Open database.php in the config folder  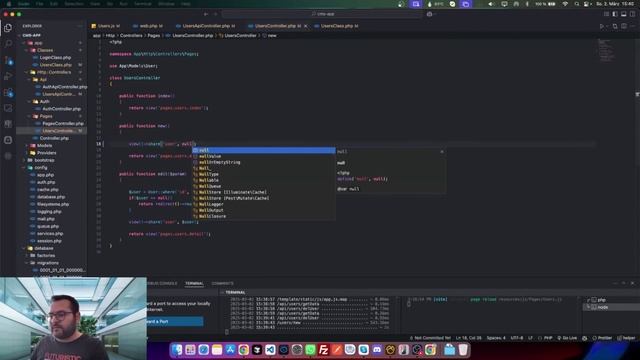tap(51, 197)
